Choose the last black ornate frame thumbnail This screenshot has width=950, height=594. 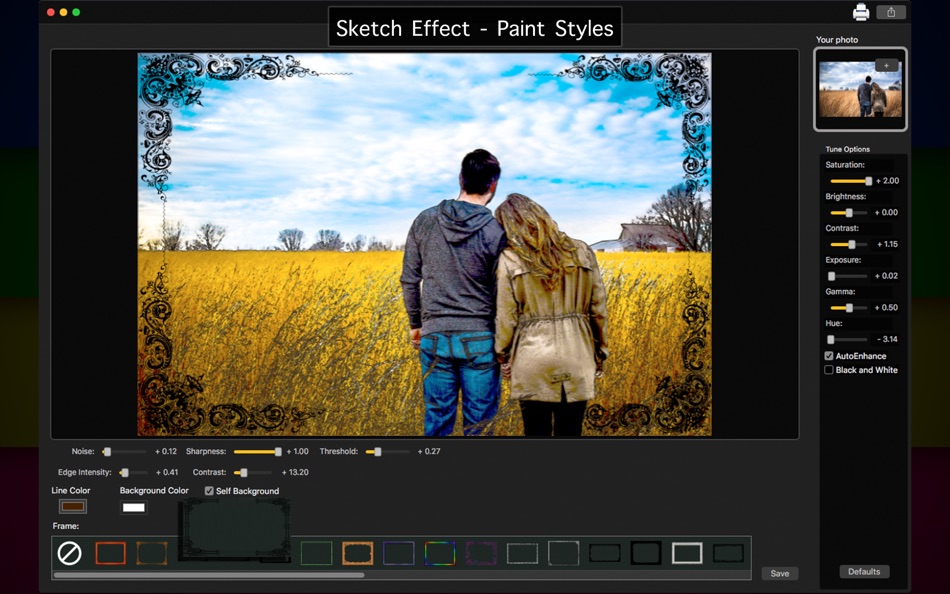(x=728, y=553)
